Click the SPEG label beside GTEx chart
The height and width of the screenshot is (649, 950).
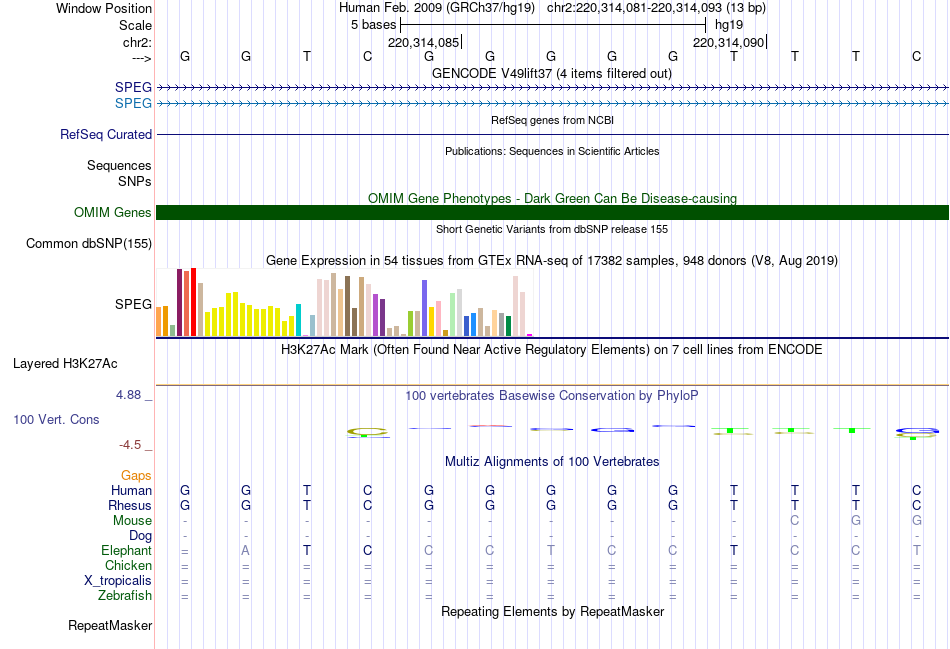click(x=133, y=304)
